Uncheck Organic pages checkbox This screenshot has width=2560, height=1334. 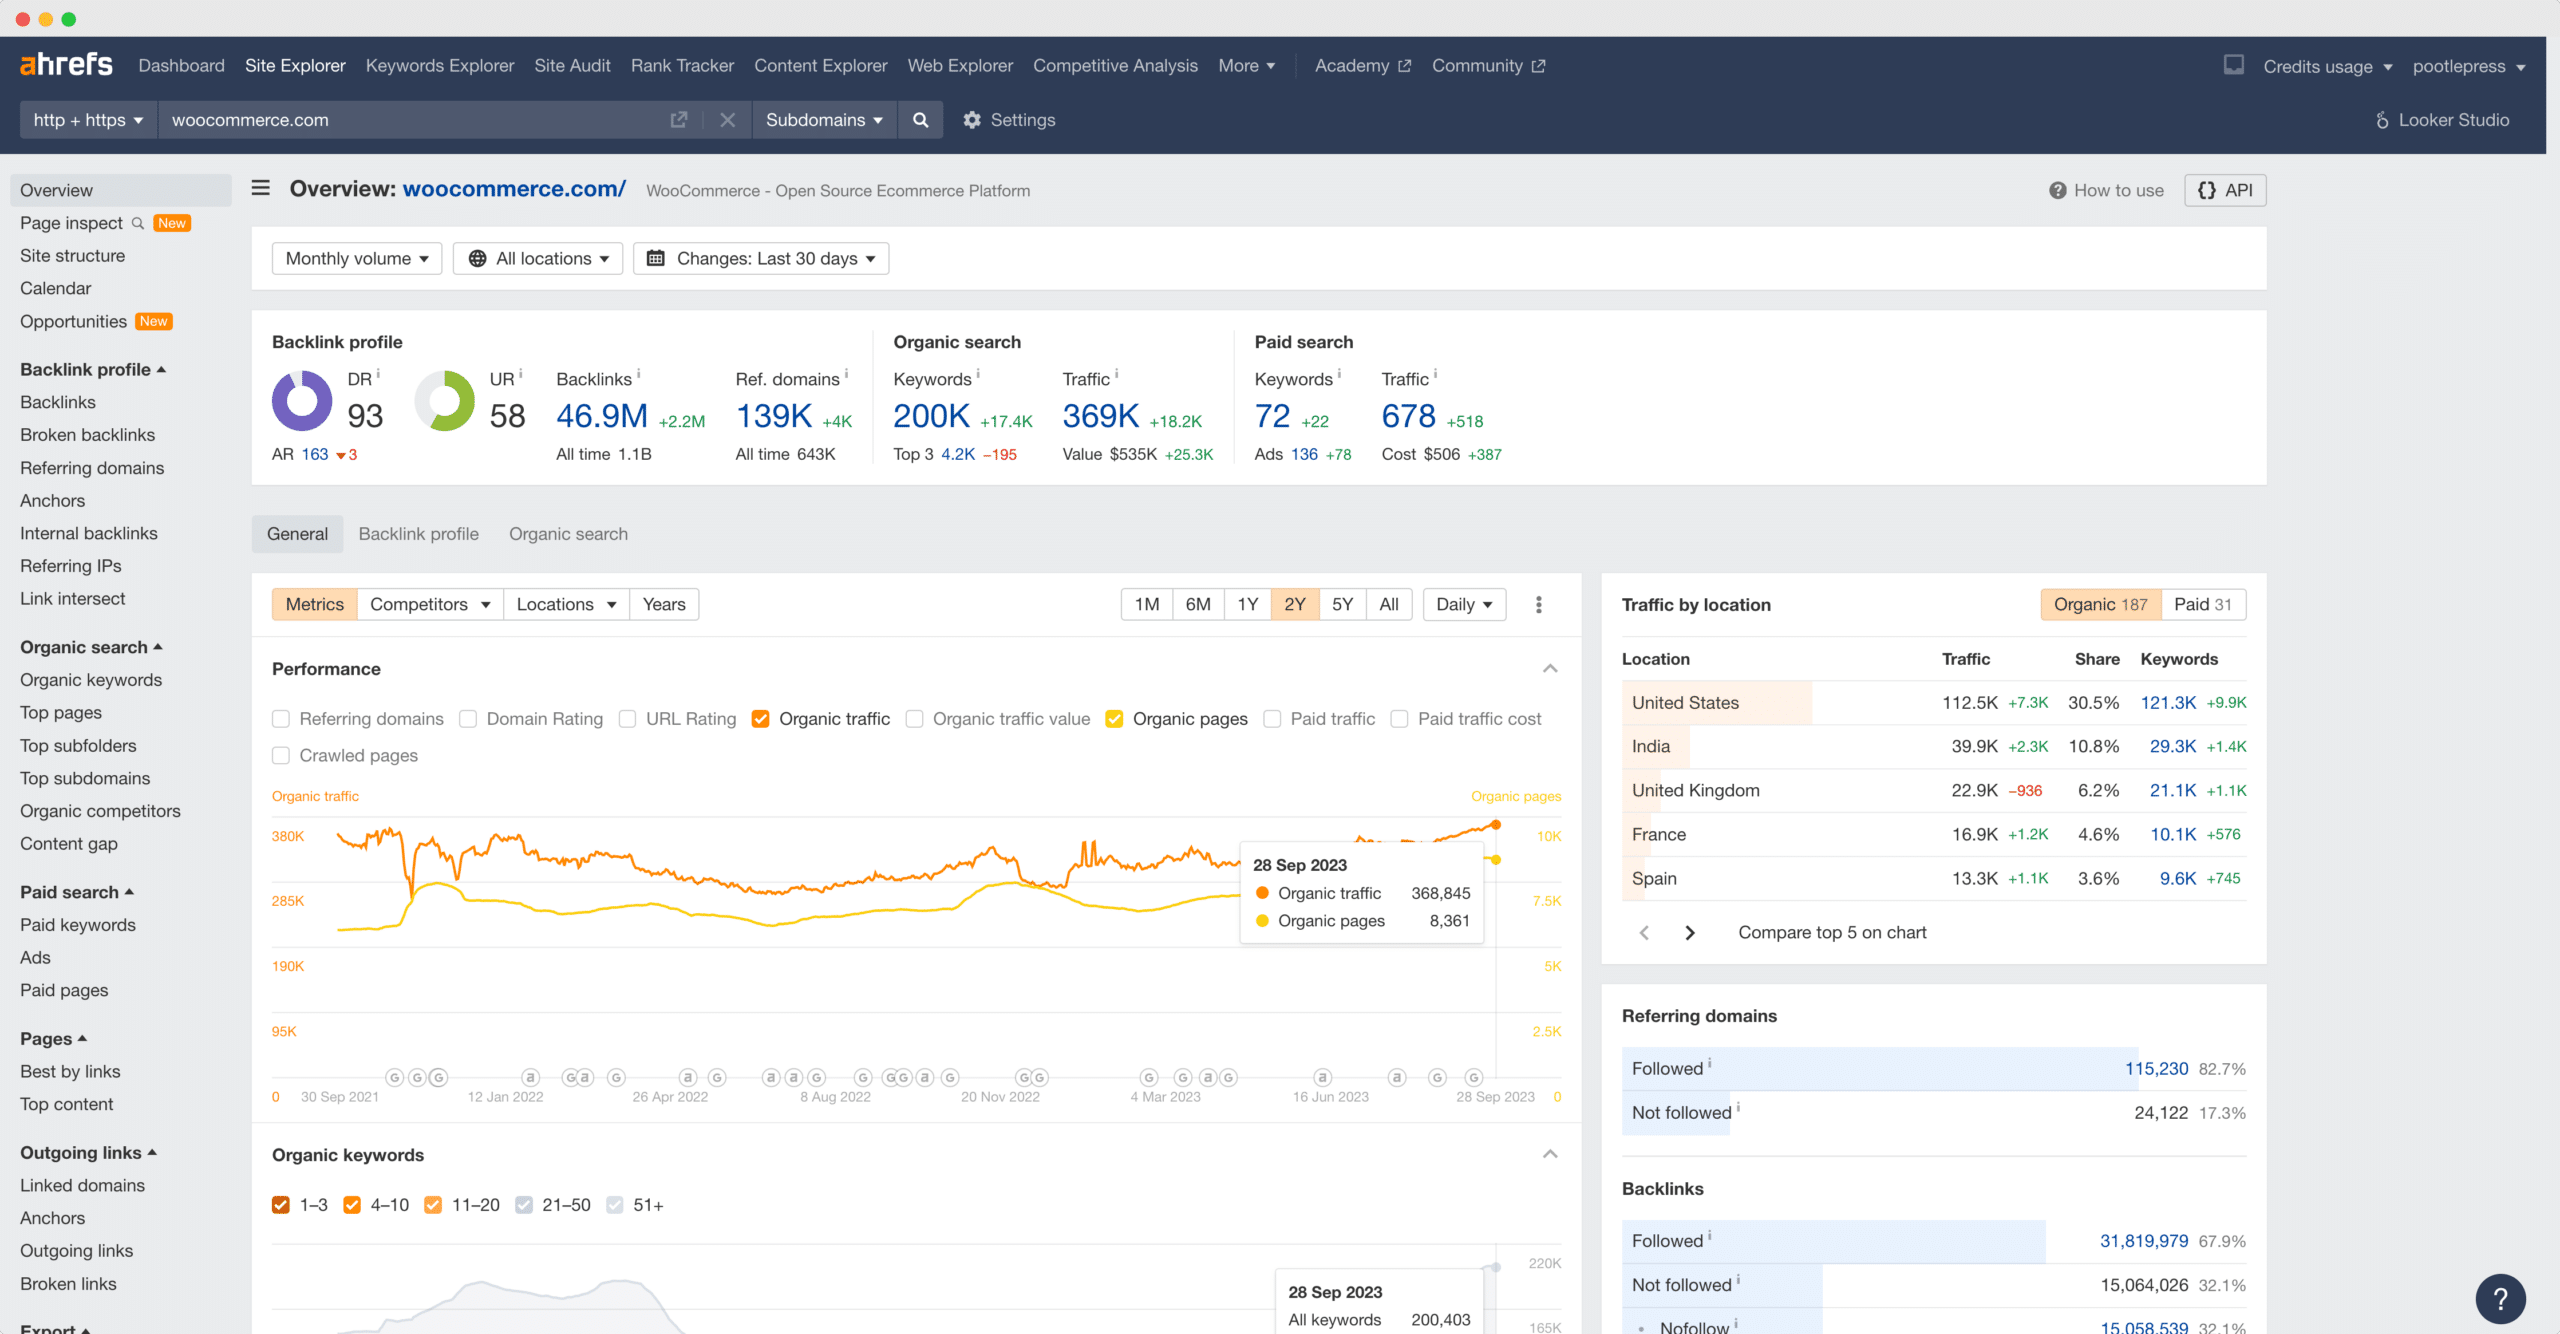[1114, 719]
